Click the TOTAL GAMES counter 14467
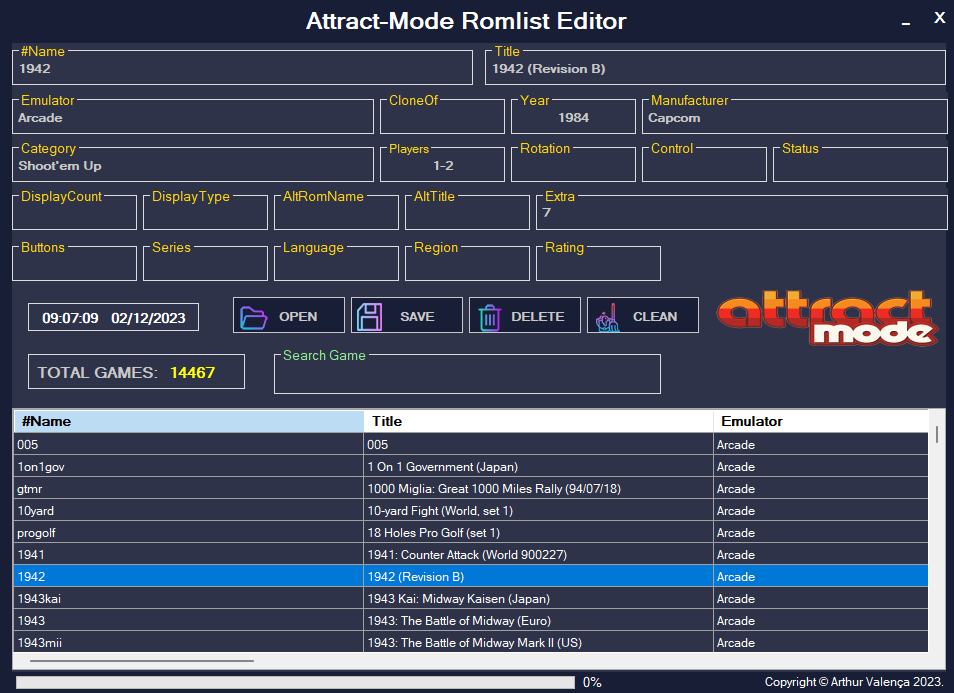Viewport: 954px width, 693px height. (x=136, y=372)
